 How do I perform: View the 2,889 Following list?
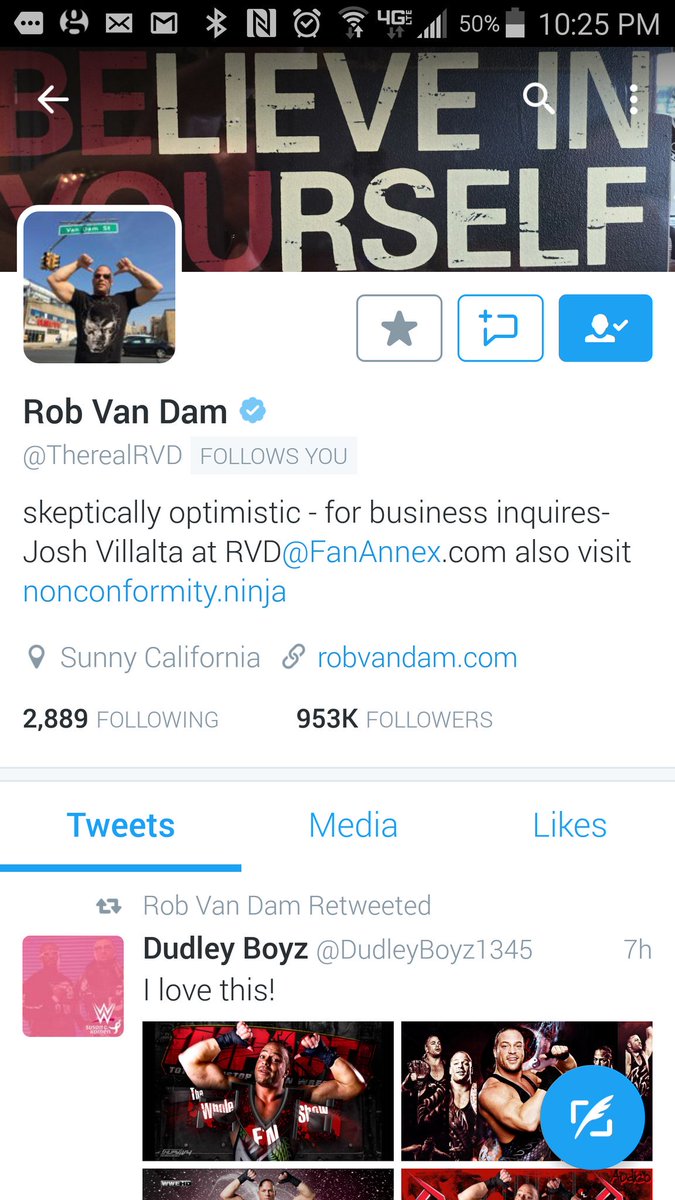tap(120, 719)
